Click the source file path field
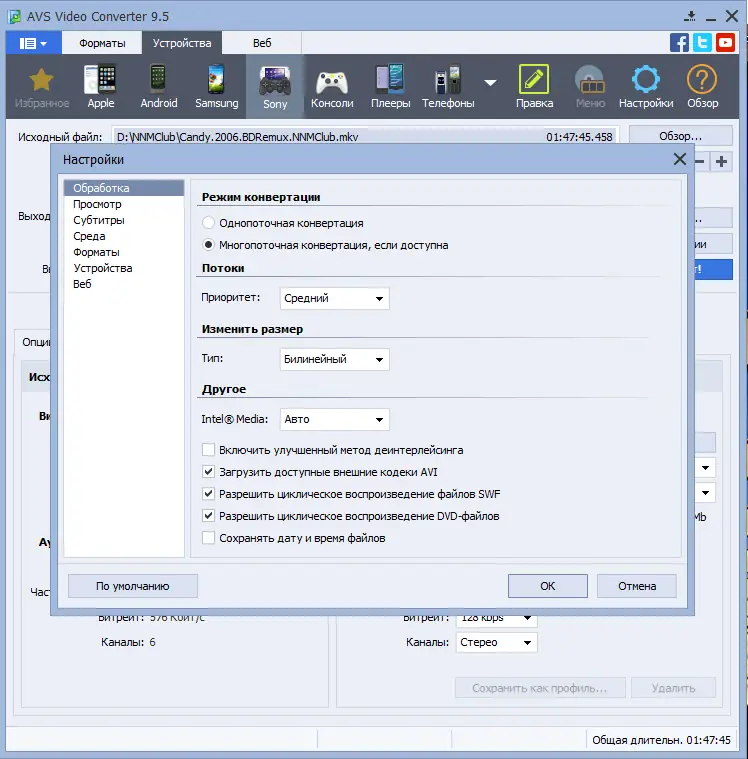Image resolution: width=748 pixels, height=759 pixels. click(365, 137)
